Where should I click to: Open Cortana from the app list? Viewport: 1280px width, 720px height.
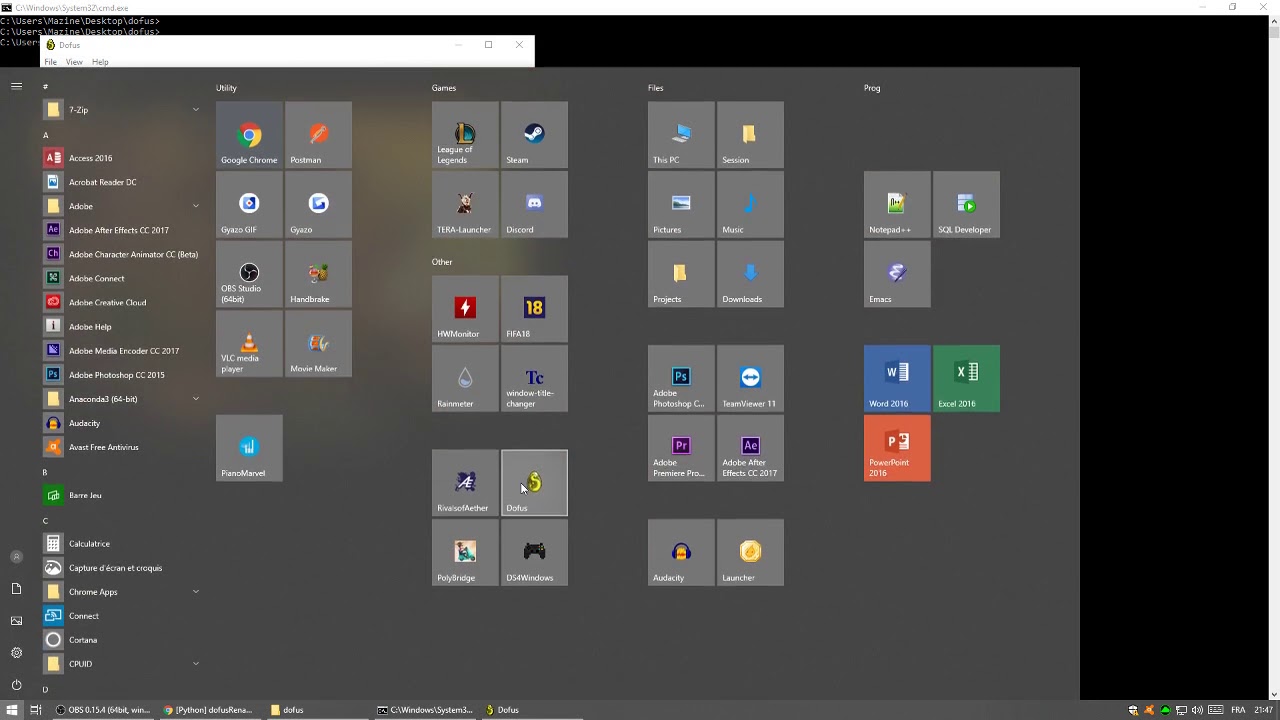pos(121,640)
